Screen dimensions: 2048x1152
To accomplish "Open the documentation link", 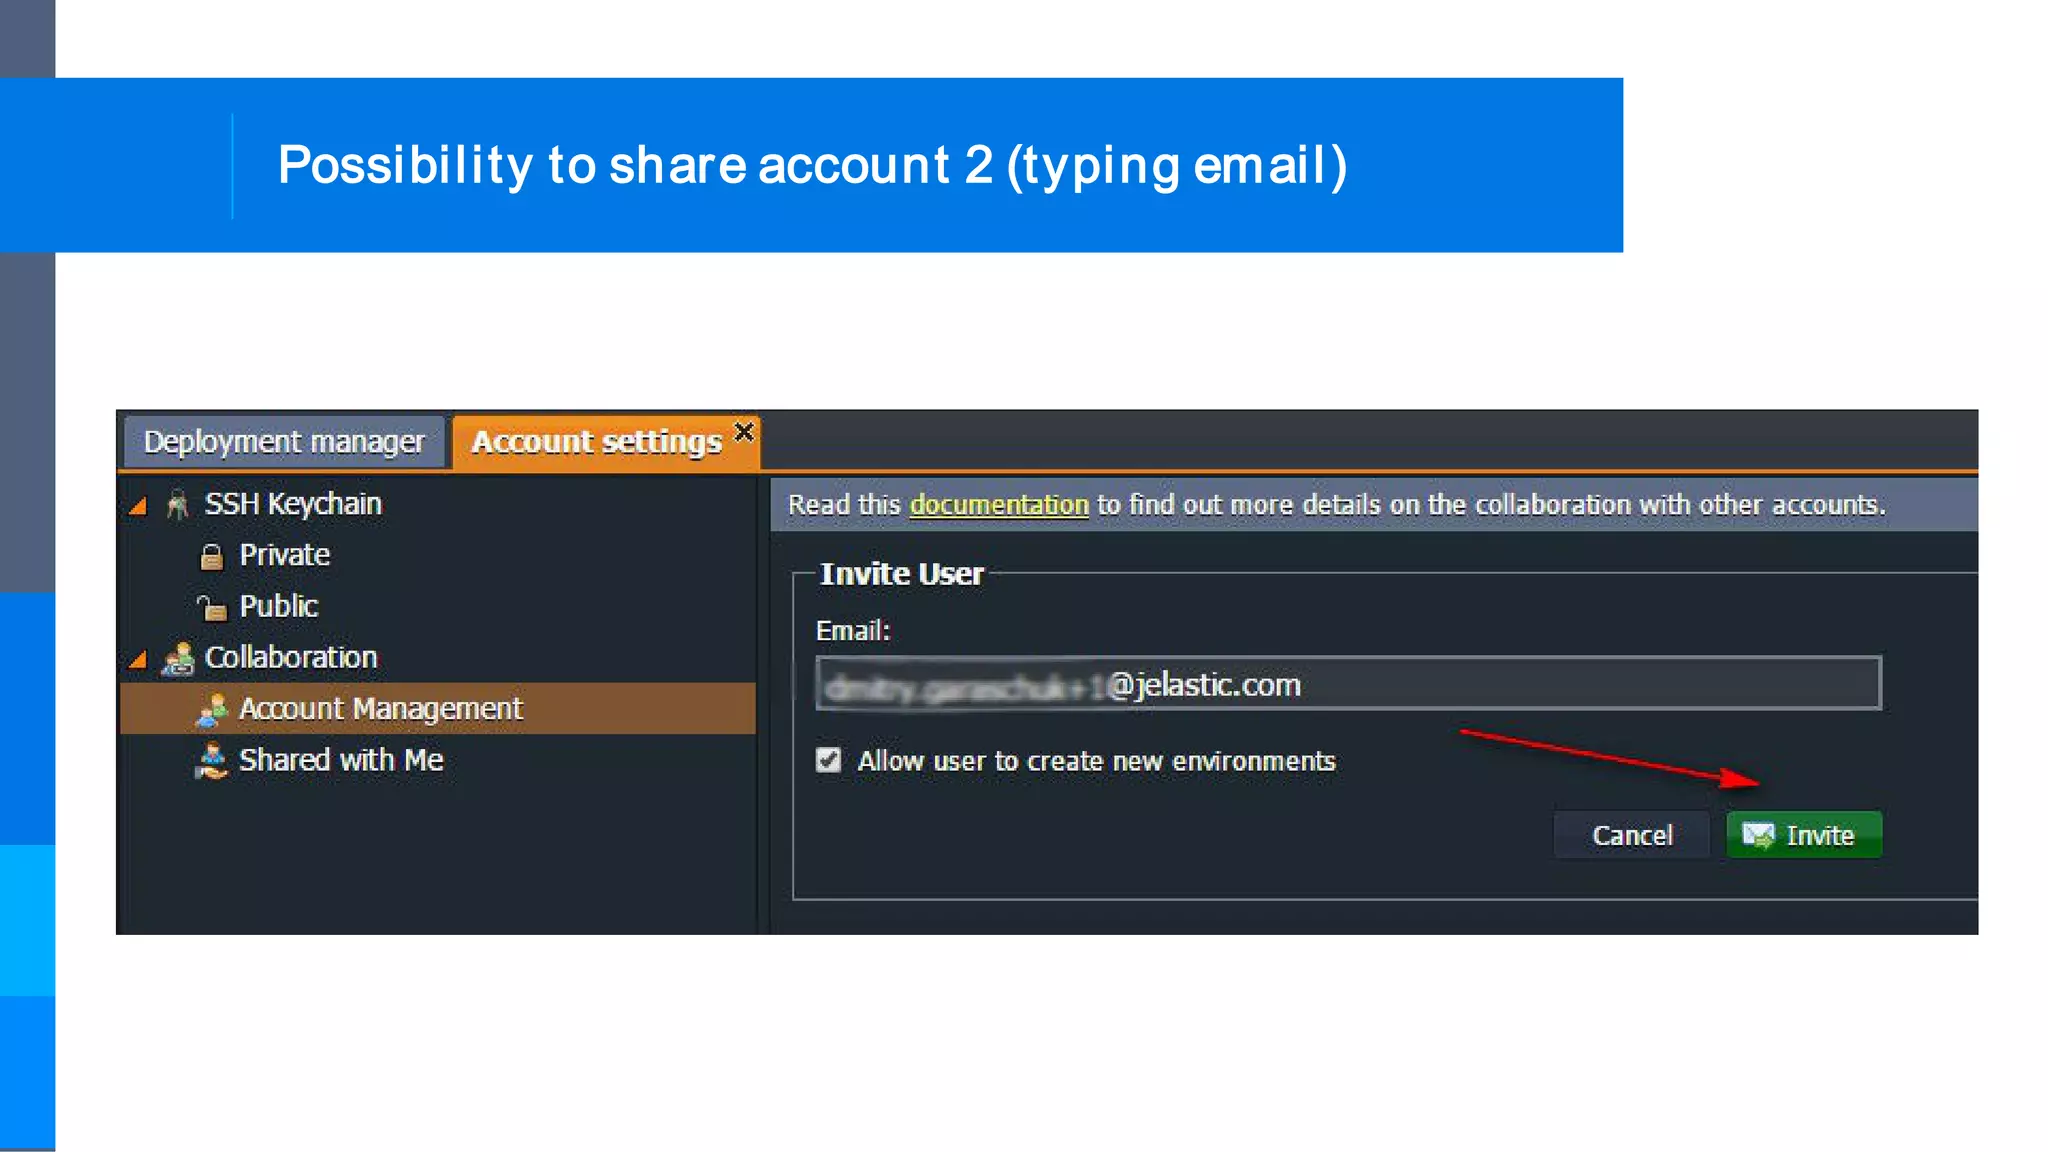I will click(x=999, y=505).
